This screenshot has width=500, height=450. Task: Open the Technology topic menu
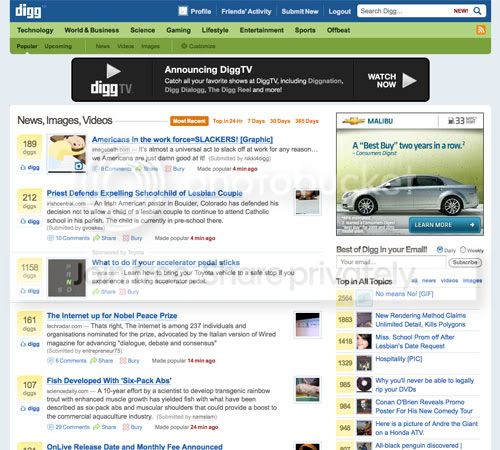[35, 30]
